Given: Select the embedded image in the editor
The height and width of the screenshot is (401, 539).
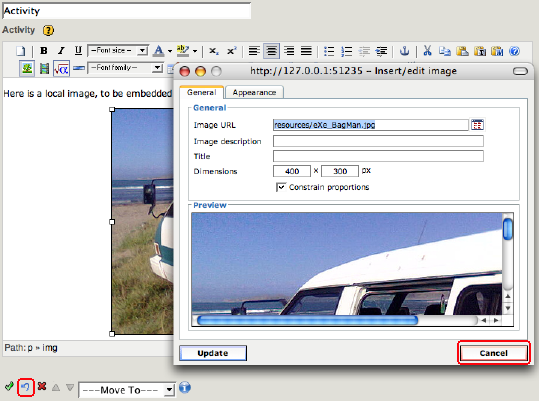Looking at the screenshot, I should pyautogui.click(x=142, y=222).
